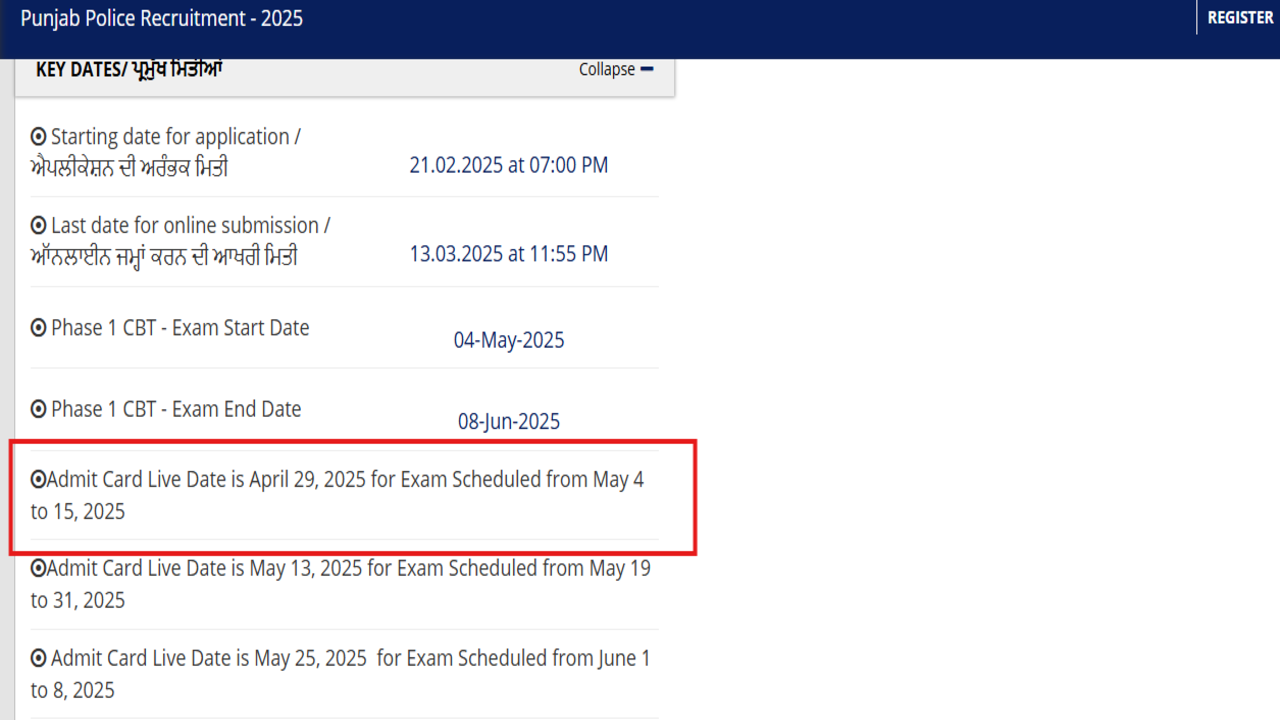
Task: Collapse the Key Dates panel
Action: 607,69
